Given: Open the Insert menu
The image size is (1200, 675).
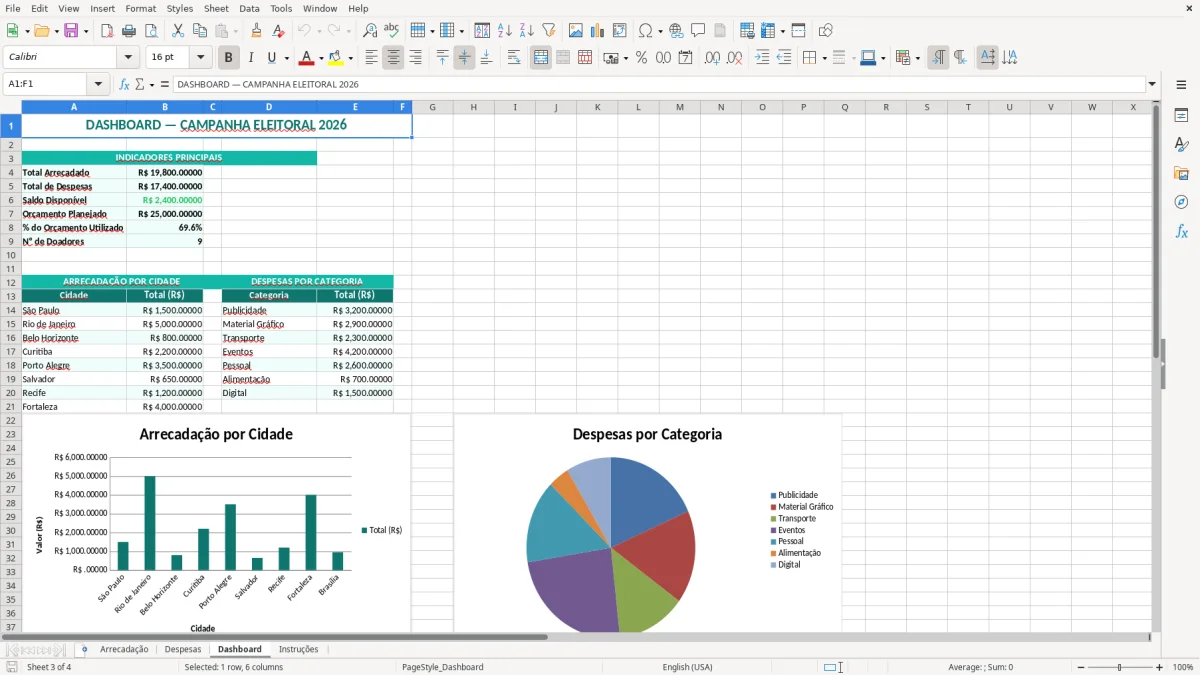Looking at the screenshot, I should pos(102,8).
